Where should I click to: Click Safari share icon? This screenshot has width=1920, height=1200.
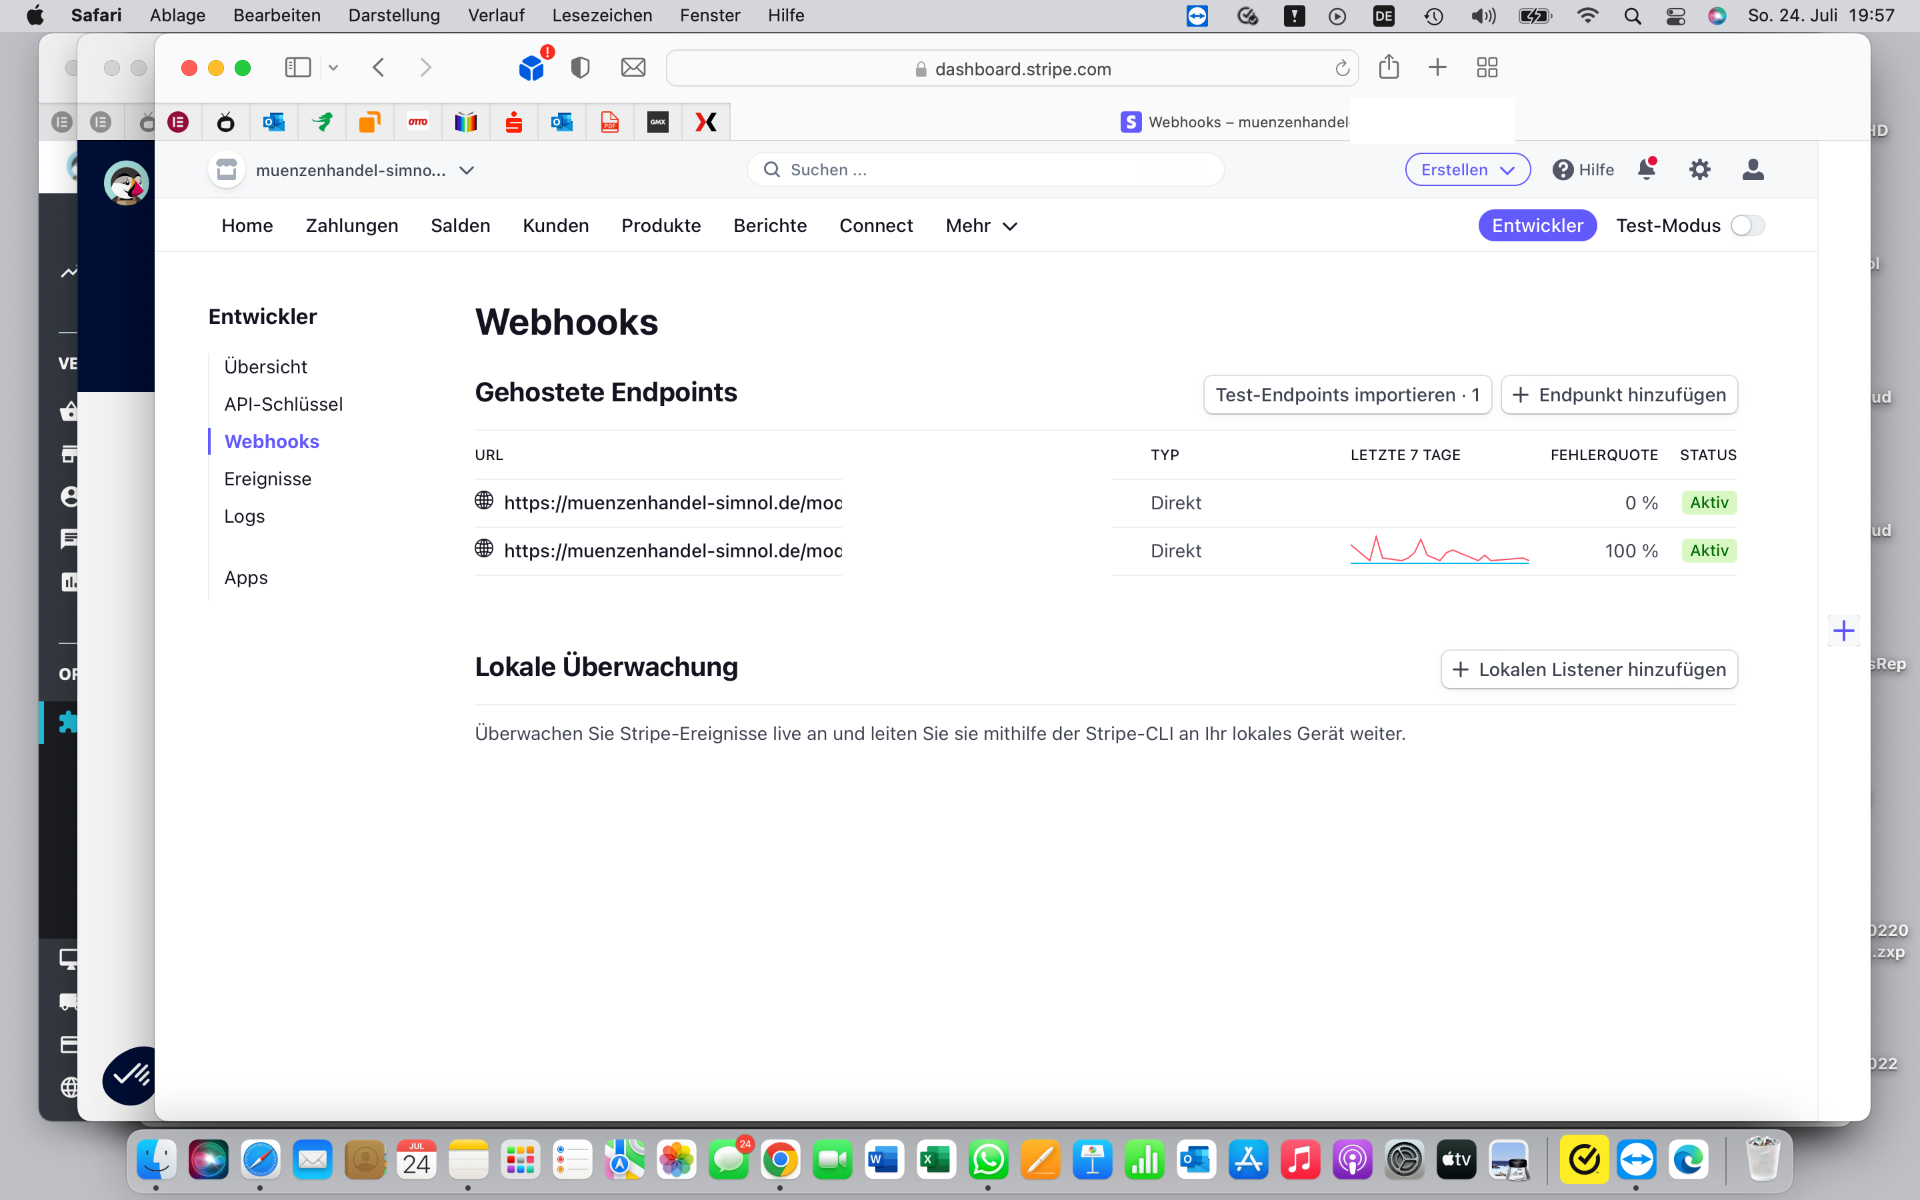[x=1388, y=68]
